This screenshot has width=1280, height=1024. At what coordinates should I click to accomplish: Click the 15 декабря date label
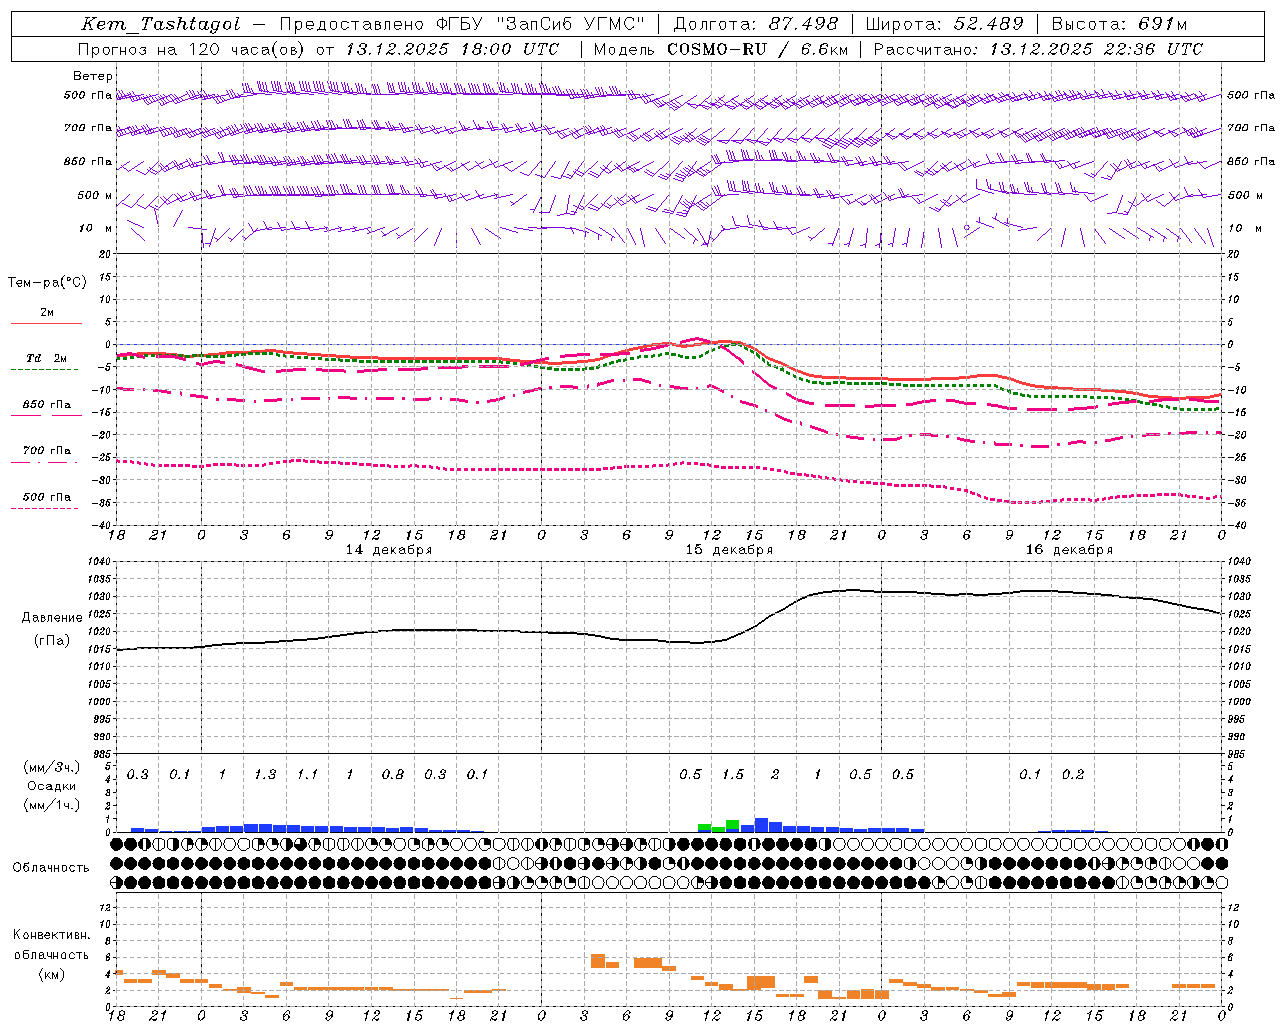pyautogui.click(x=729, y=550)
